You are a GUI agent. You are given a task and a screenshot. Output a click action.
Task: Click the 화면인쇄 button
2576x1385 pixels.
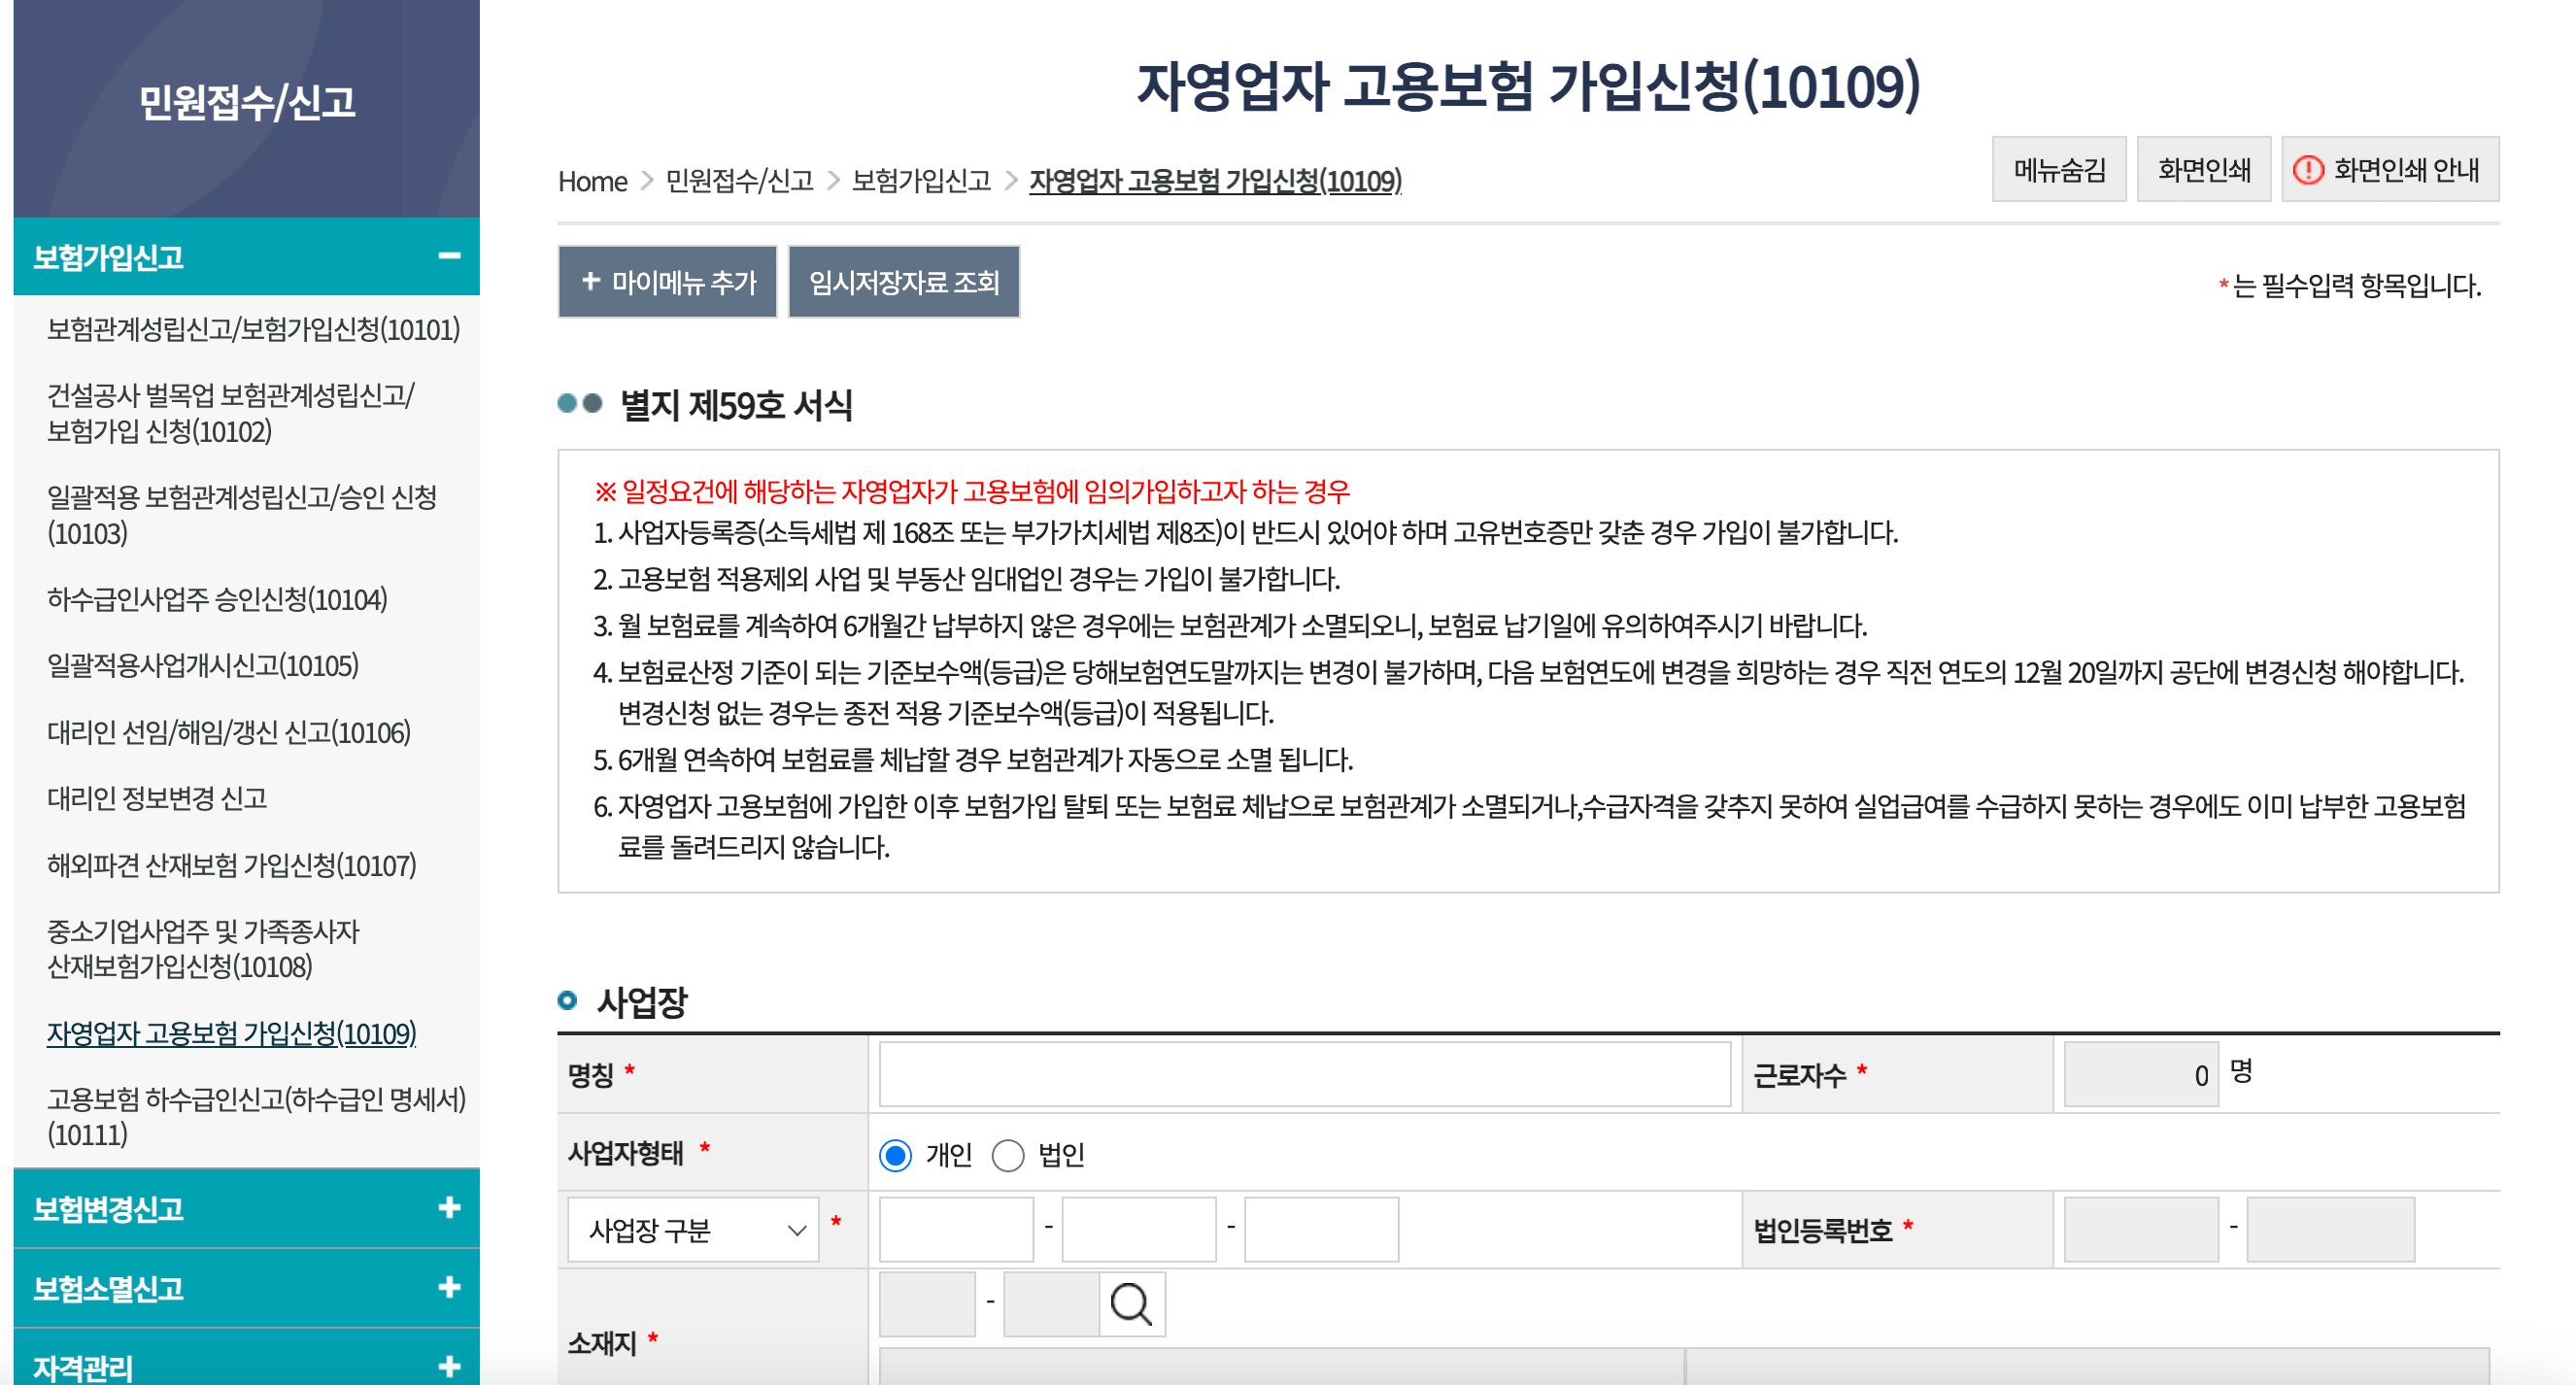pyautogui.click(x=2203, y=170)
